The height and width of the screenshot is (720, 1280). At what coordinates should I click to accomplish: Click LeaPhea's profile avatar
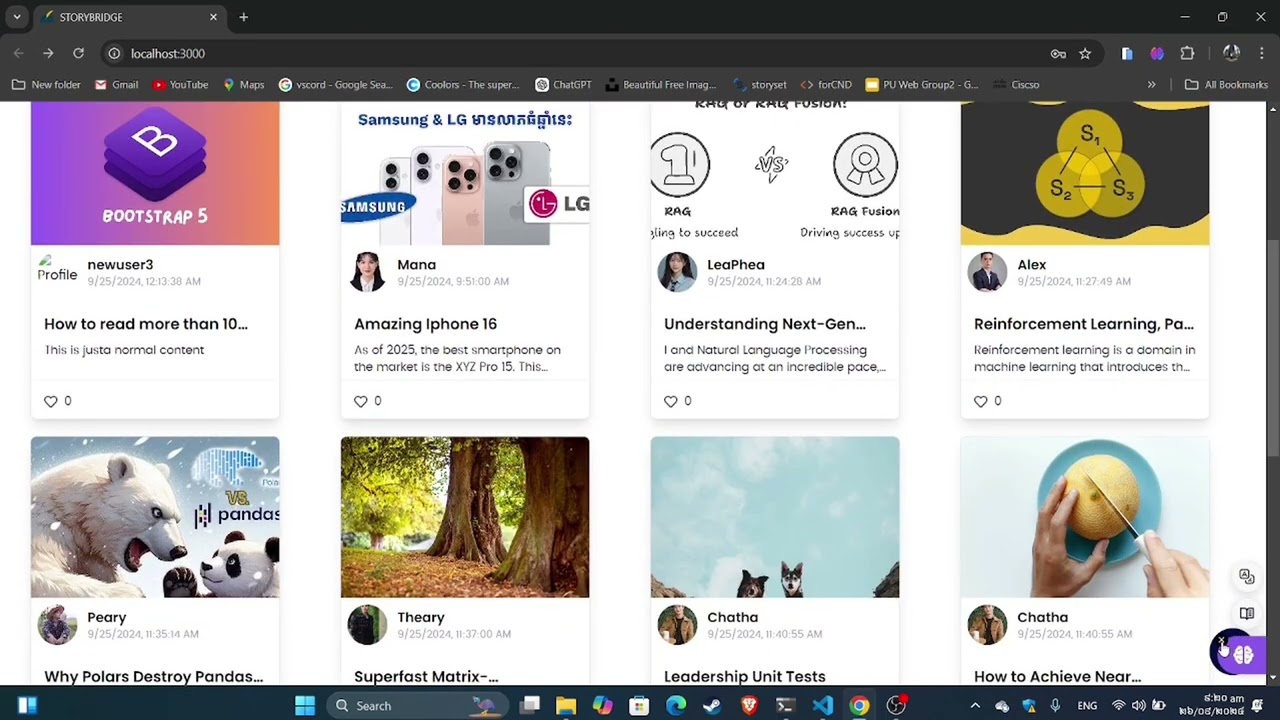click(x=677, y=272)
